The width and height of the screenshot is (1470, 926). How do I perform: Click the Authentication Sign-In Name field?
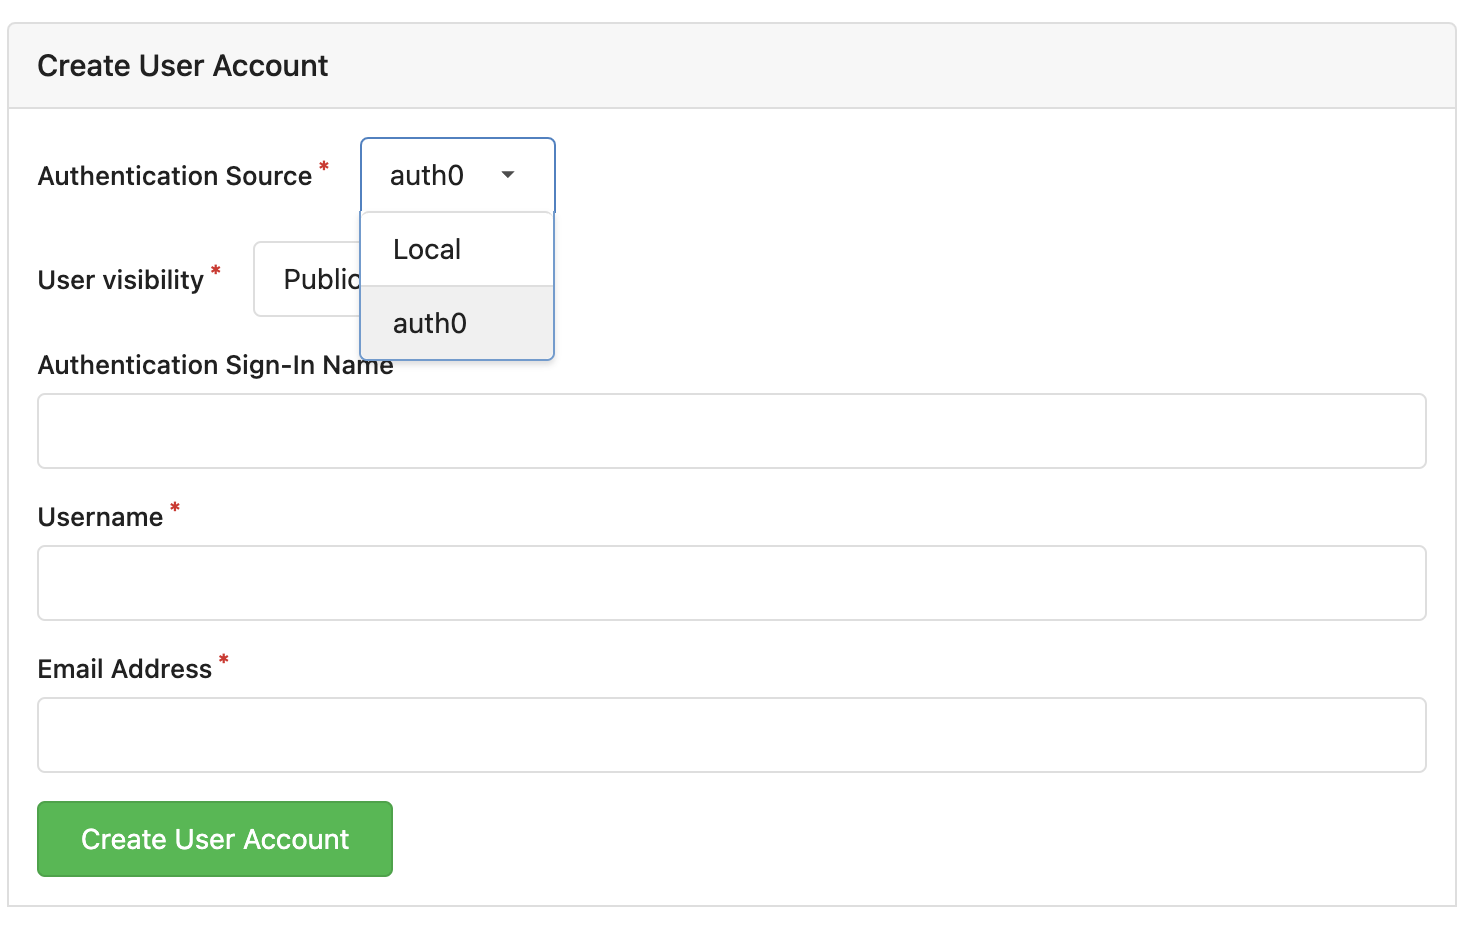coord(731,431)
